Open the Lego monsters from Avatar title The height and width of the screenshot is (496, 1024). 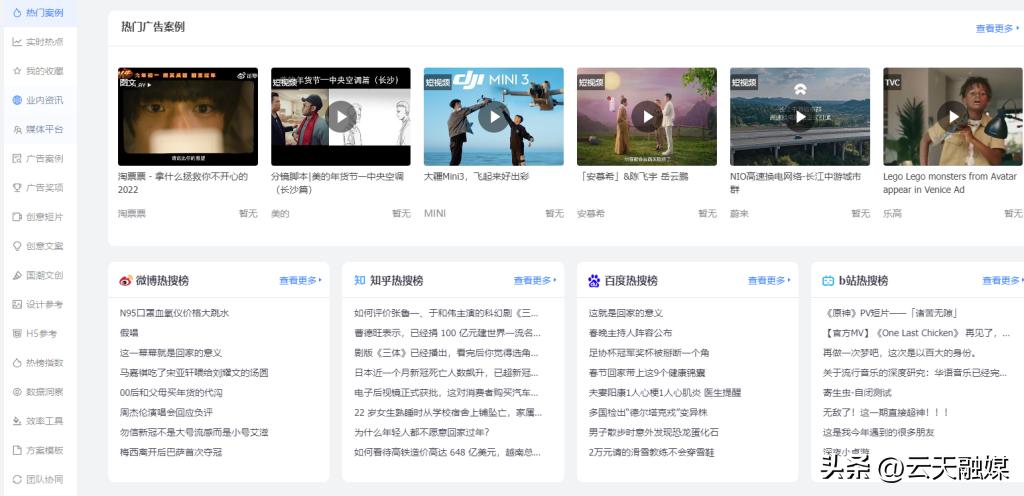(950, 183)
